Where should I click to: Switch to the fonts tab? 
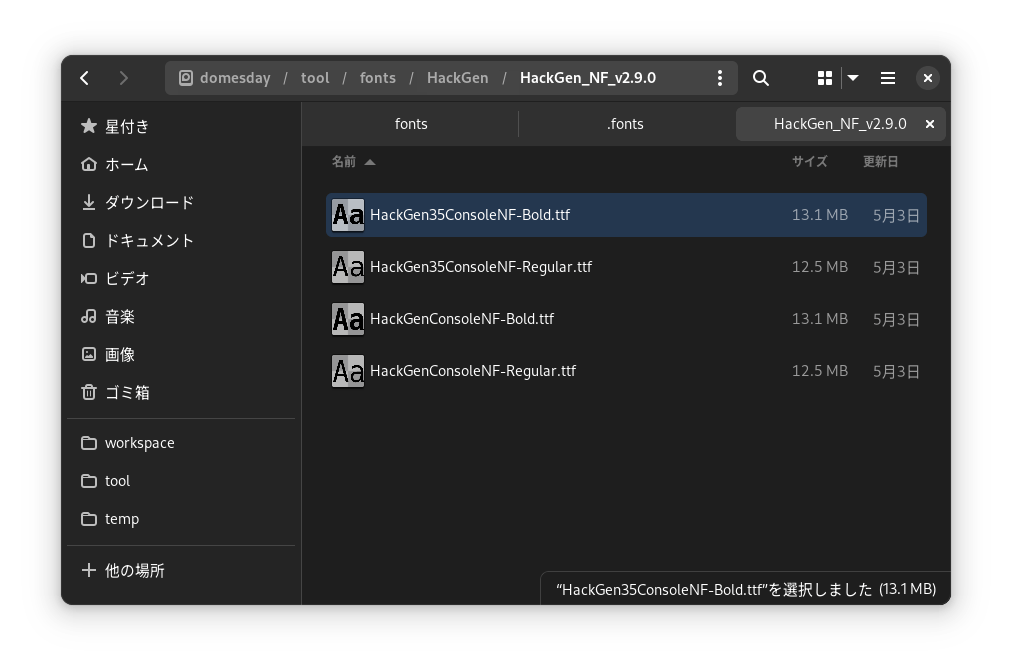click(x=411, y=124)
